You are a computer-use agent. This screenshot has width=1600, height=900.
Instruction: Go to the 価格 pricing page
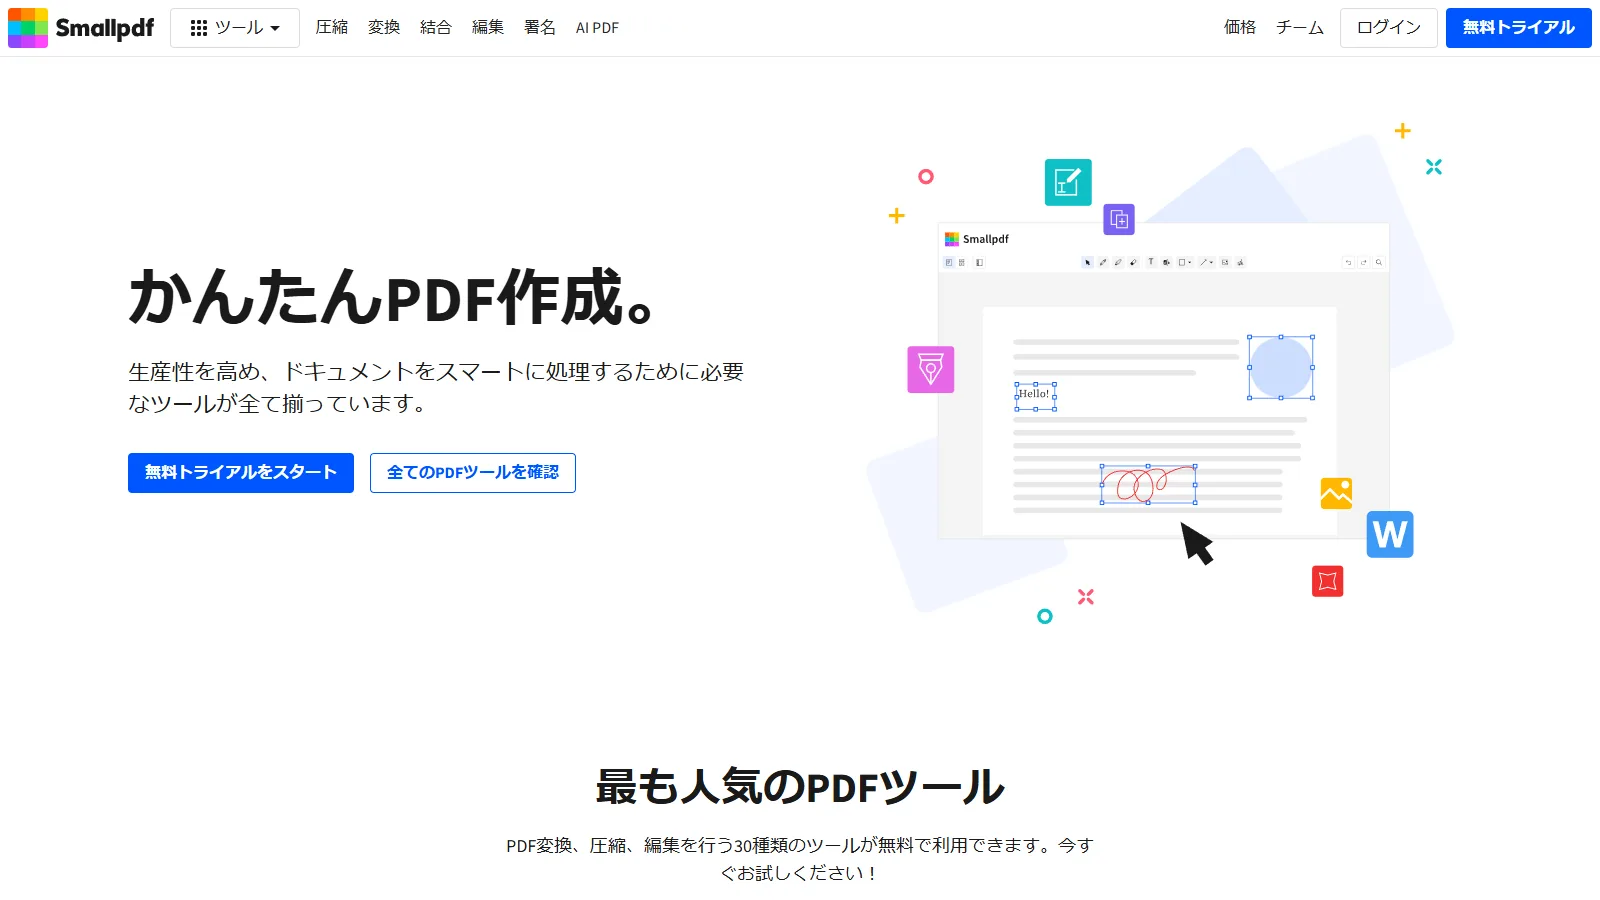tap(1240, 28)
